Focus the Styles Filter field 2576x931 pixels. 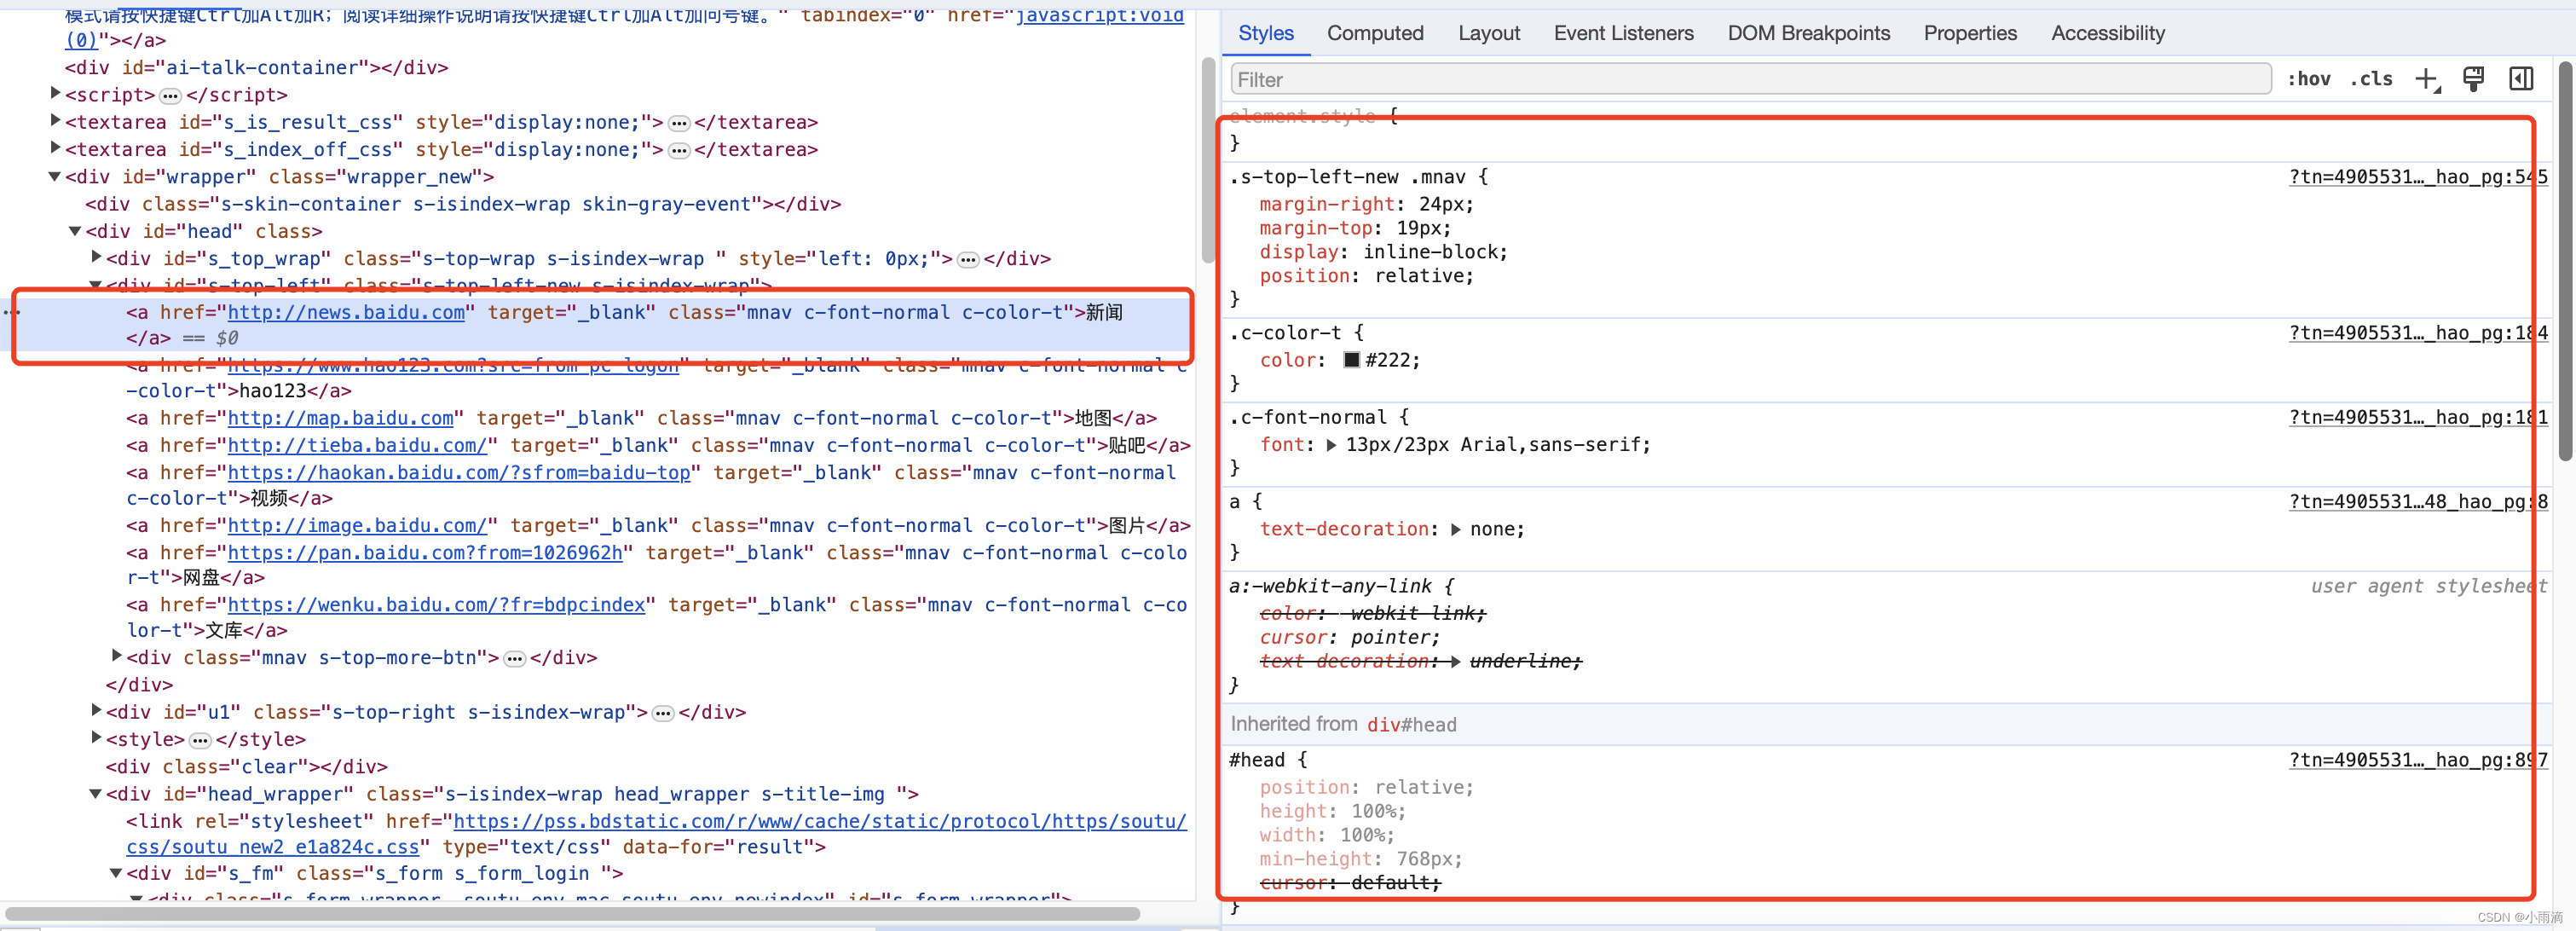1750,79
